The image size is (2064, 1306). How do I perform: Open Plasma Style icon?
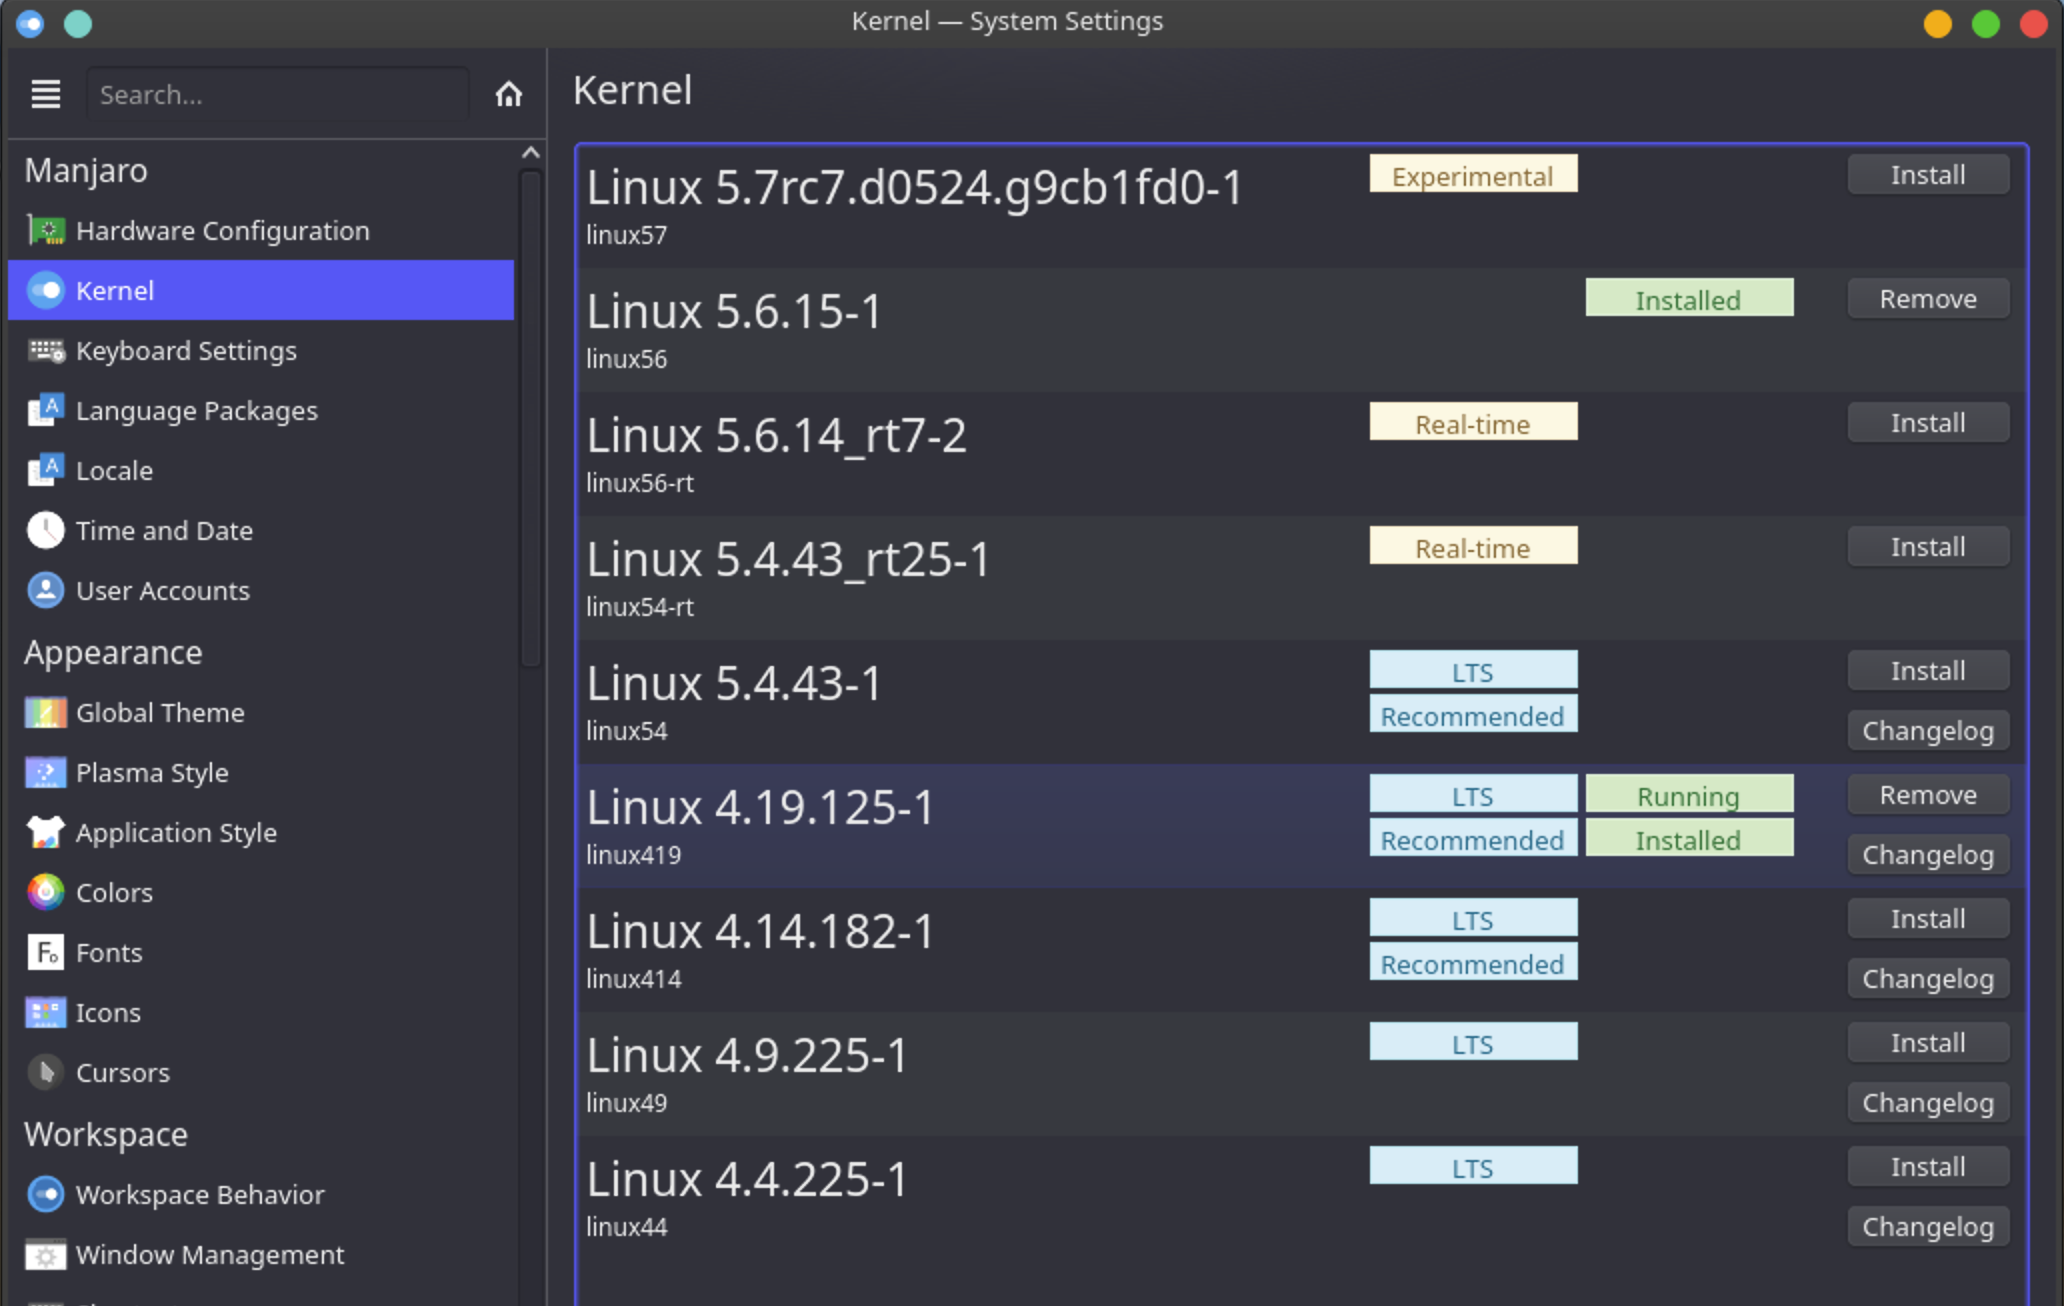(x=46, y=773)
